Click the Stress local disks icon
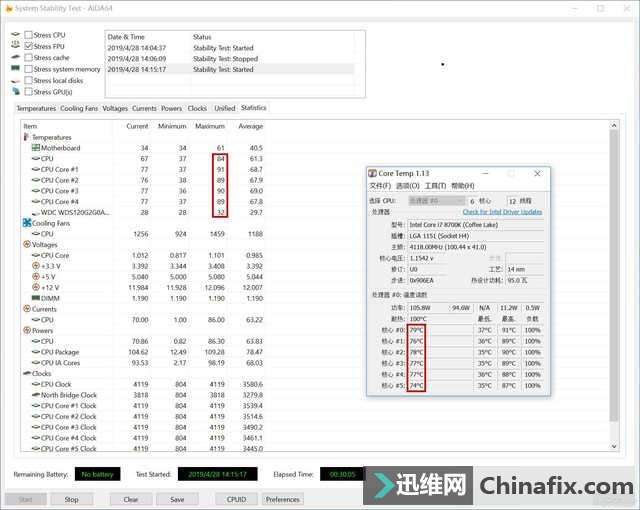 (x=16, y=81)
